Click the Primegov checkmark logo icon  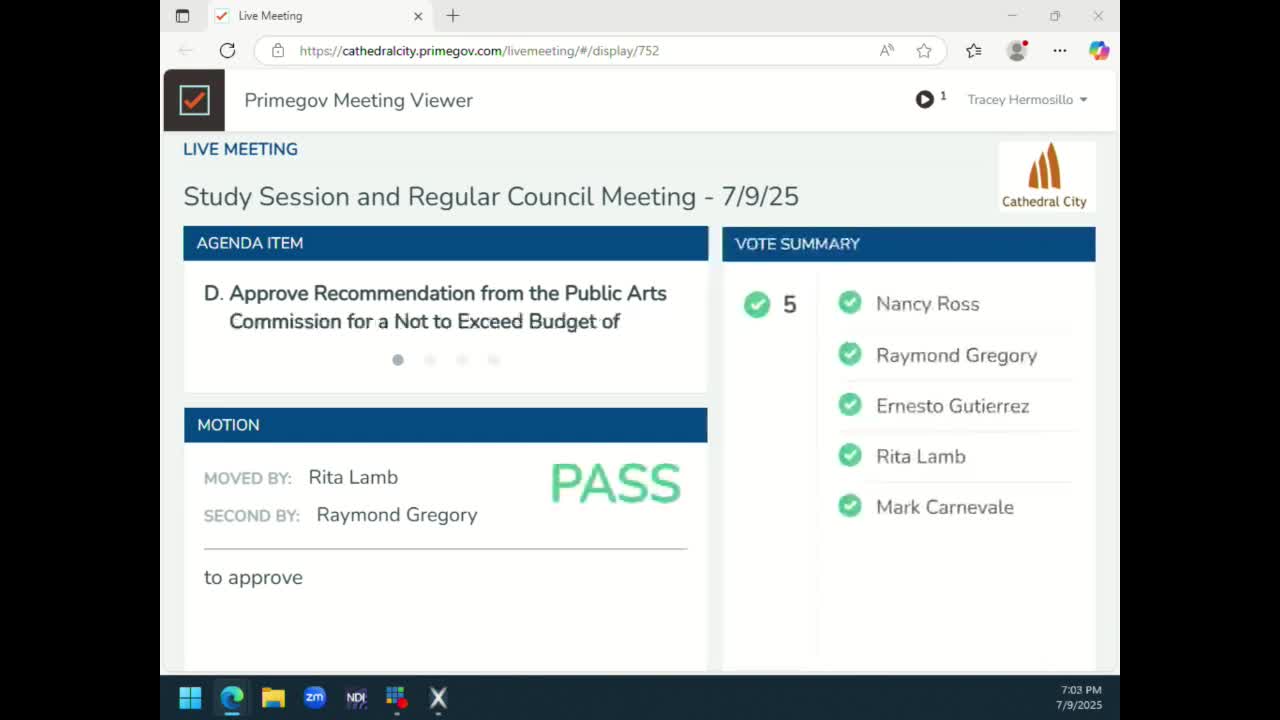pyautogui.click(x=194, y=100)
